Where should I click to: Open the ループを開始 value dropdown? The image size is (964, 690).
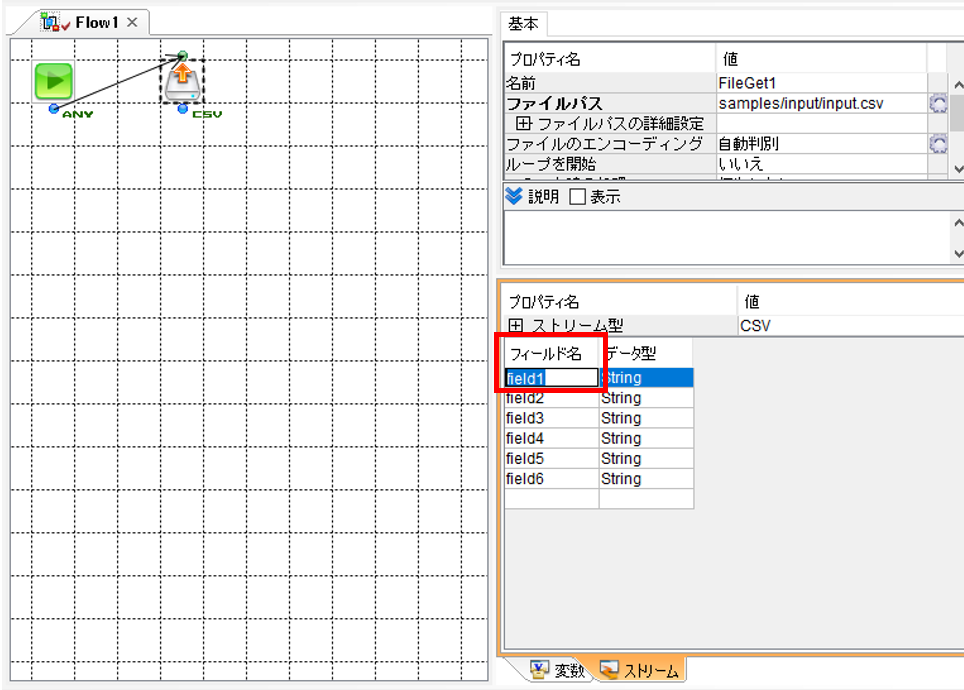click(821, 164)
